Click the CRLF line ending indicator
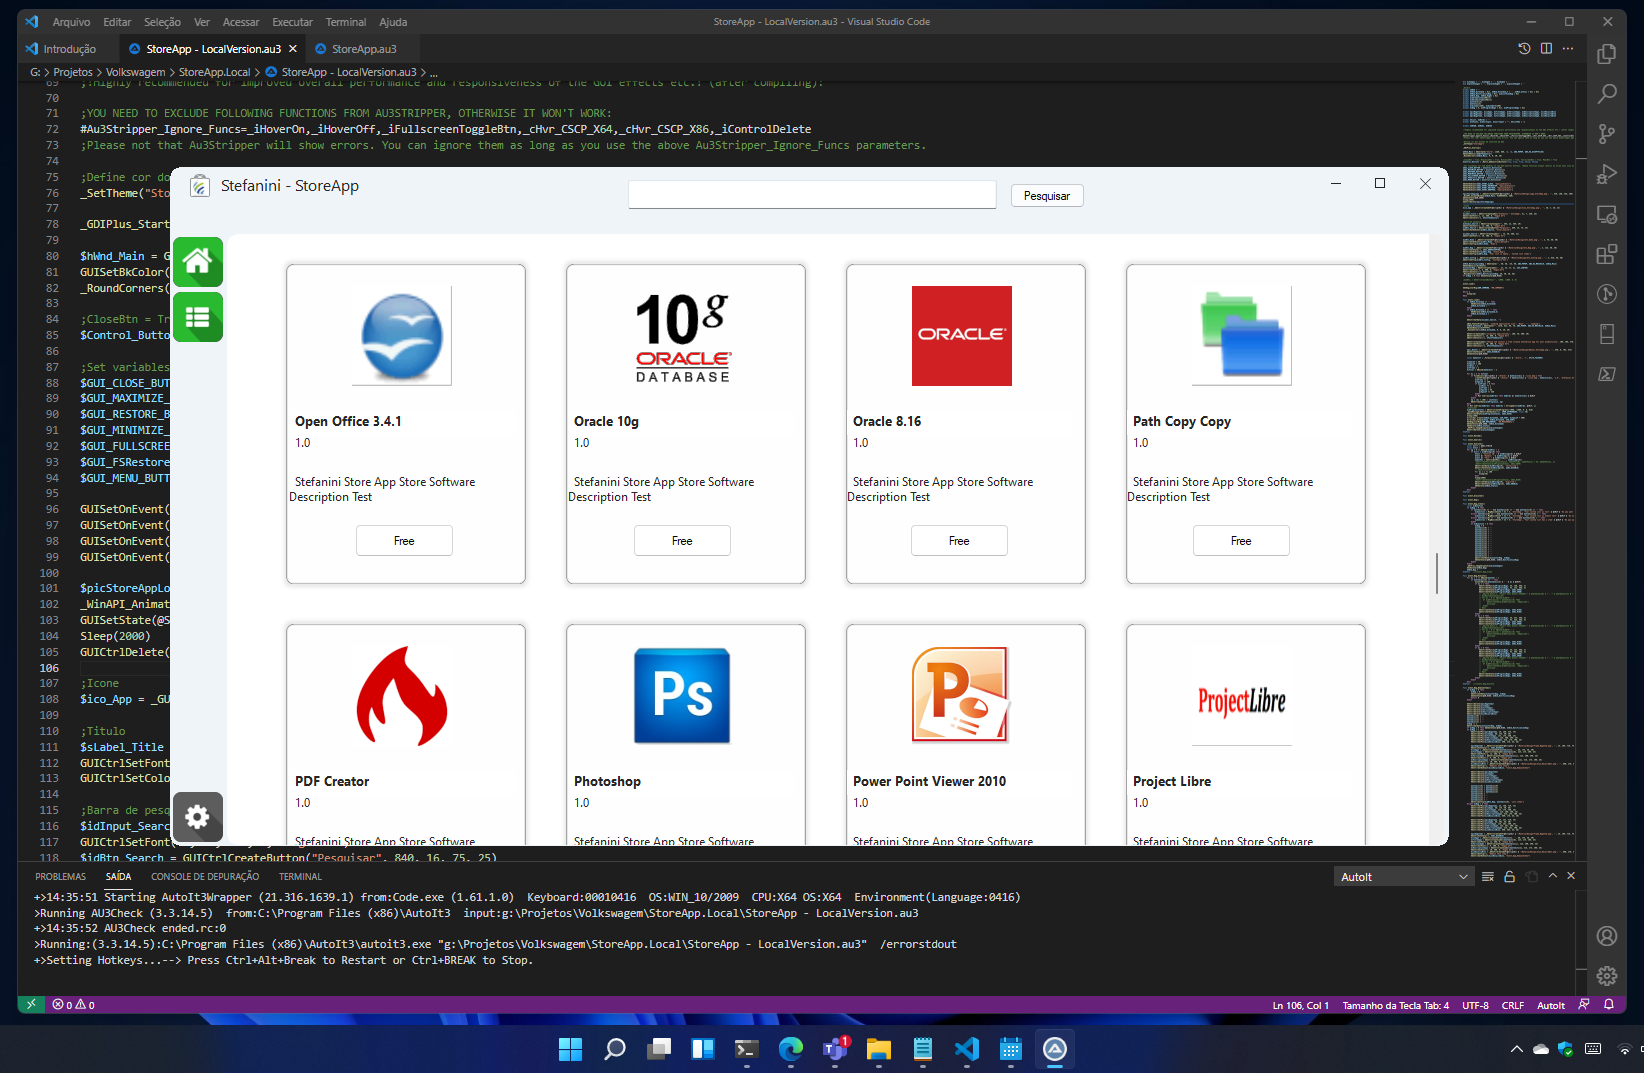 [x=1512, y=1005]
